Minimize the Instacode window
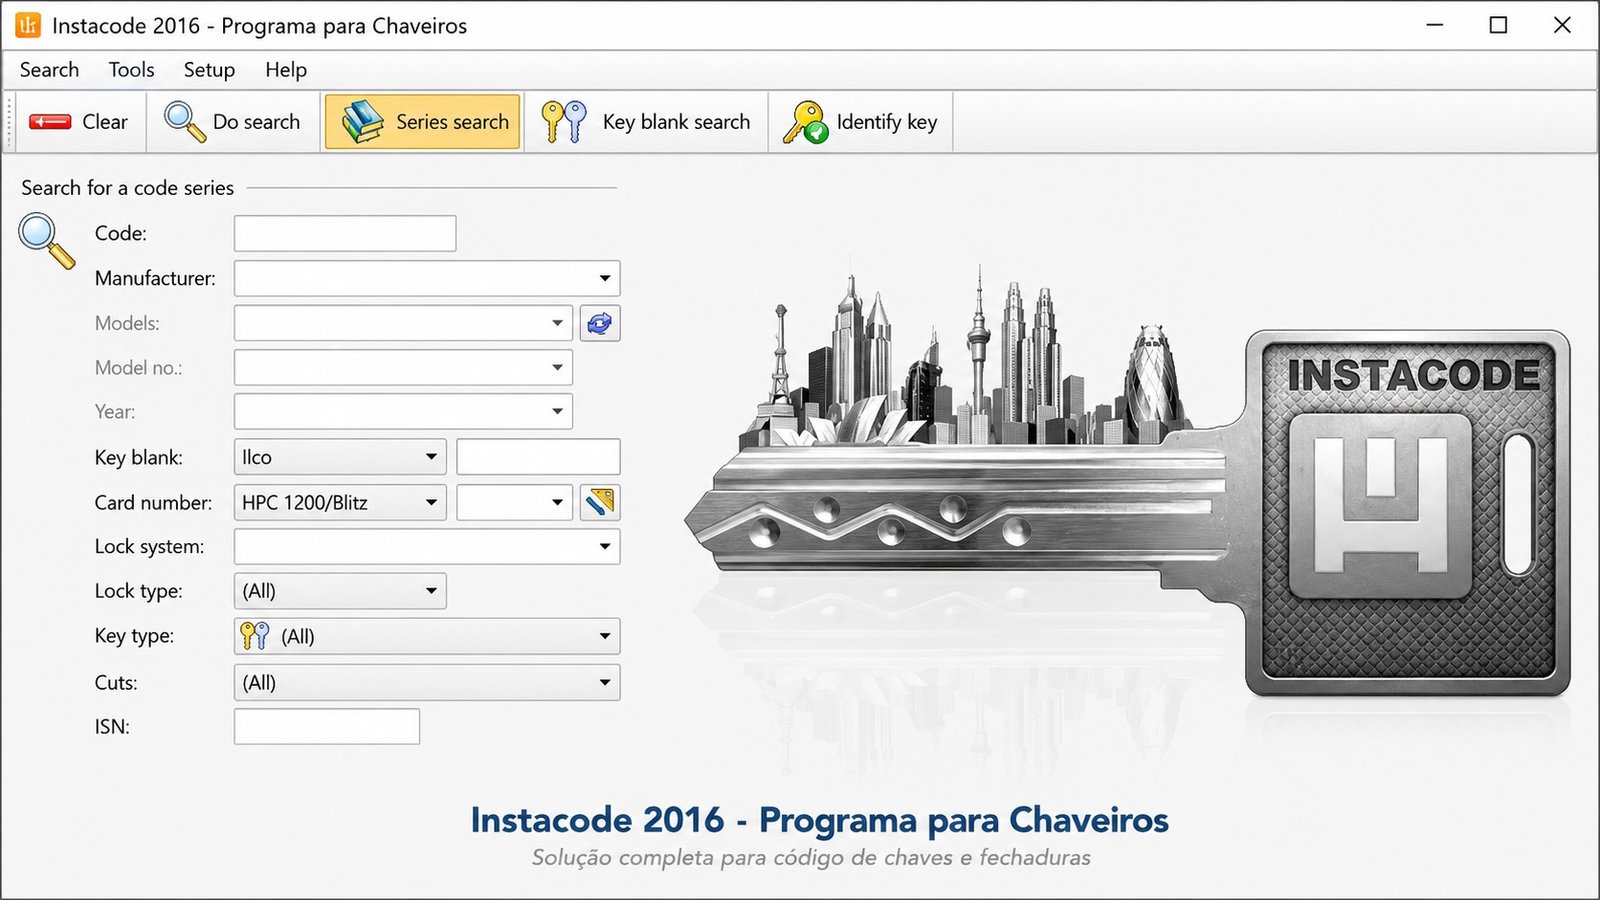The width and height of the screenshot is (1600, 900). pyautogui.click(x=1435, y=25)
